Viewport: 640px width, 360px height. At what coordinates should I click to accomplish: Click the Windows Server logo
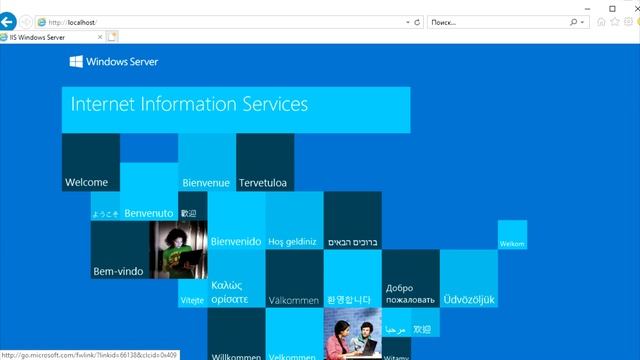tap(114, 62)
